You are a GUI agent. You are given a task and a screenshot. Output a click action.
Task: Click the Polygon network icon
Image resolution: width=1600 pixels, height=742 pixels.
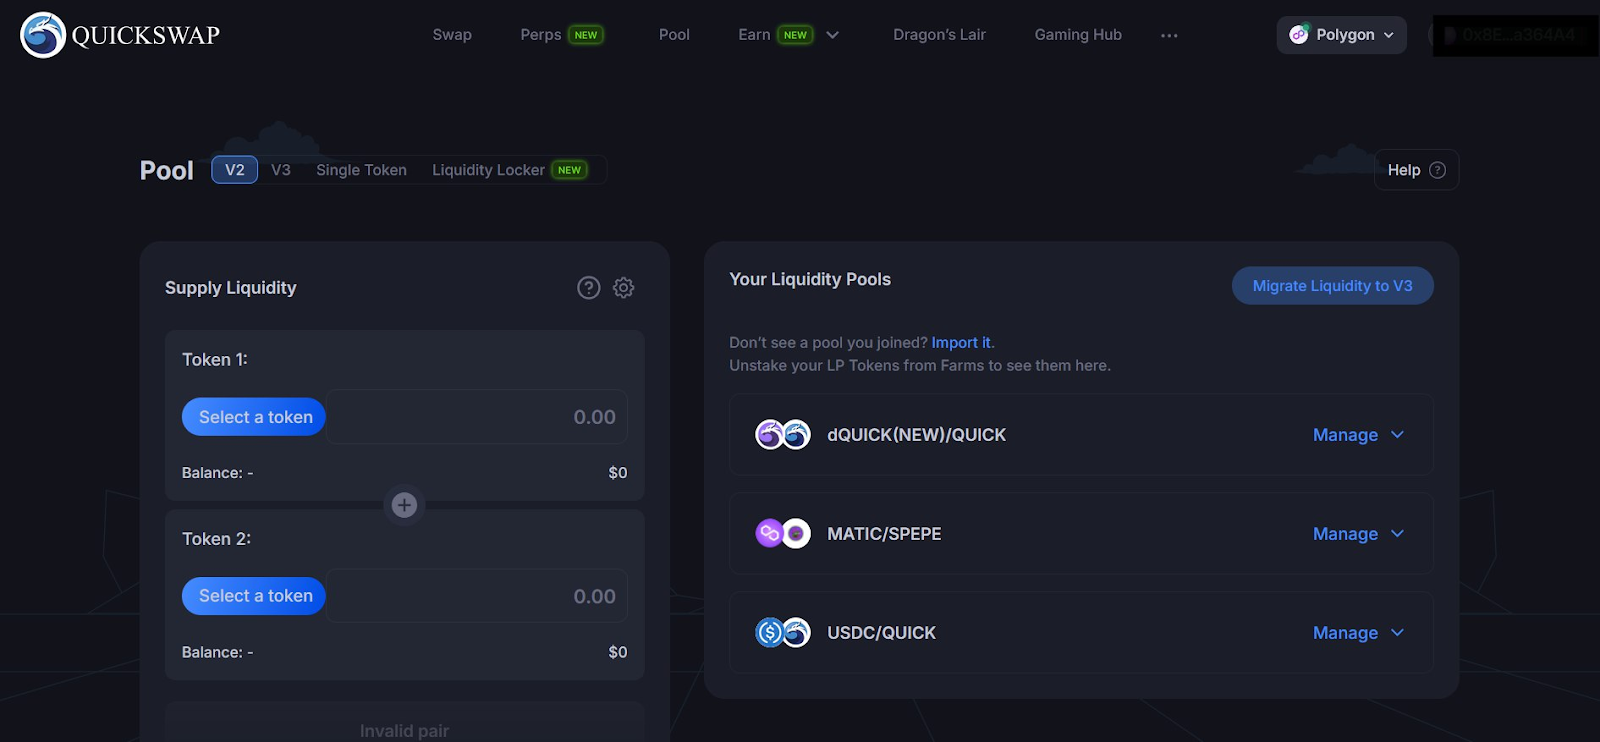click(1299, 35)
